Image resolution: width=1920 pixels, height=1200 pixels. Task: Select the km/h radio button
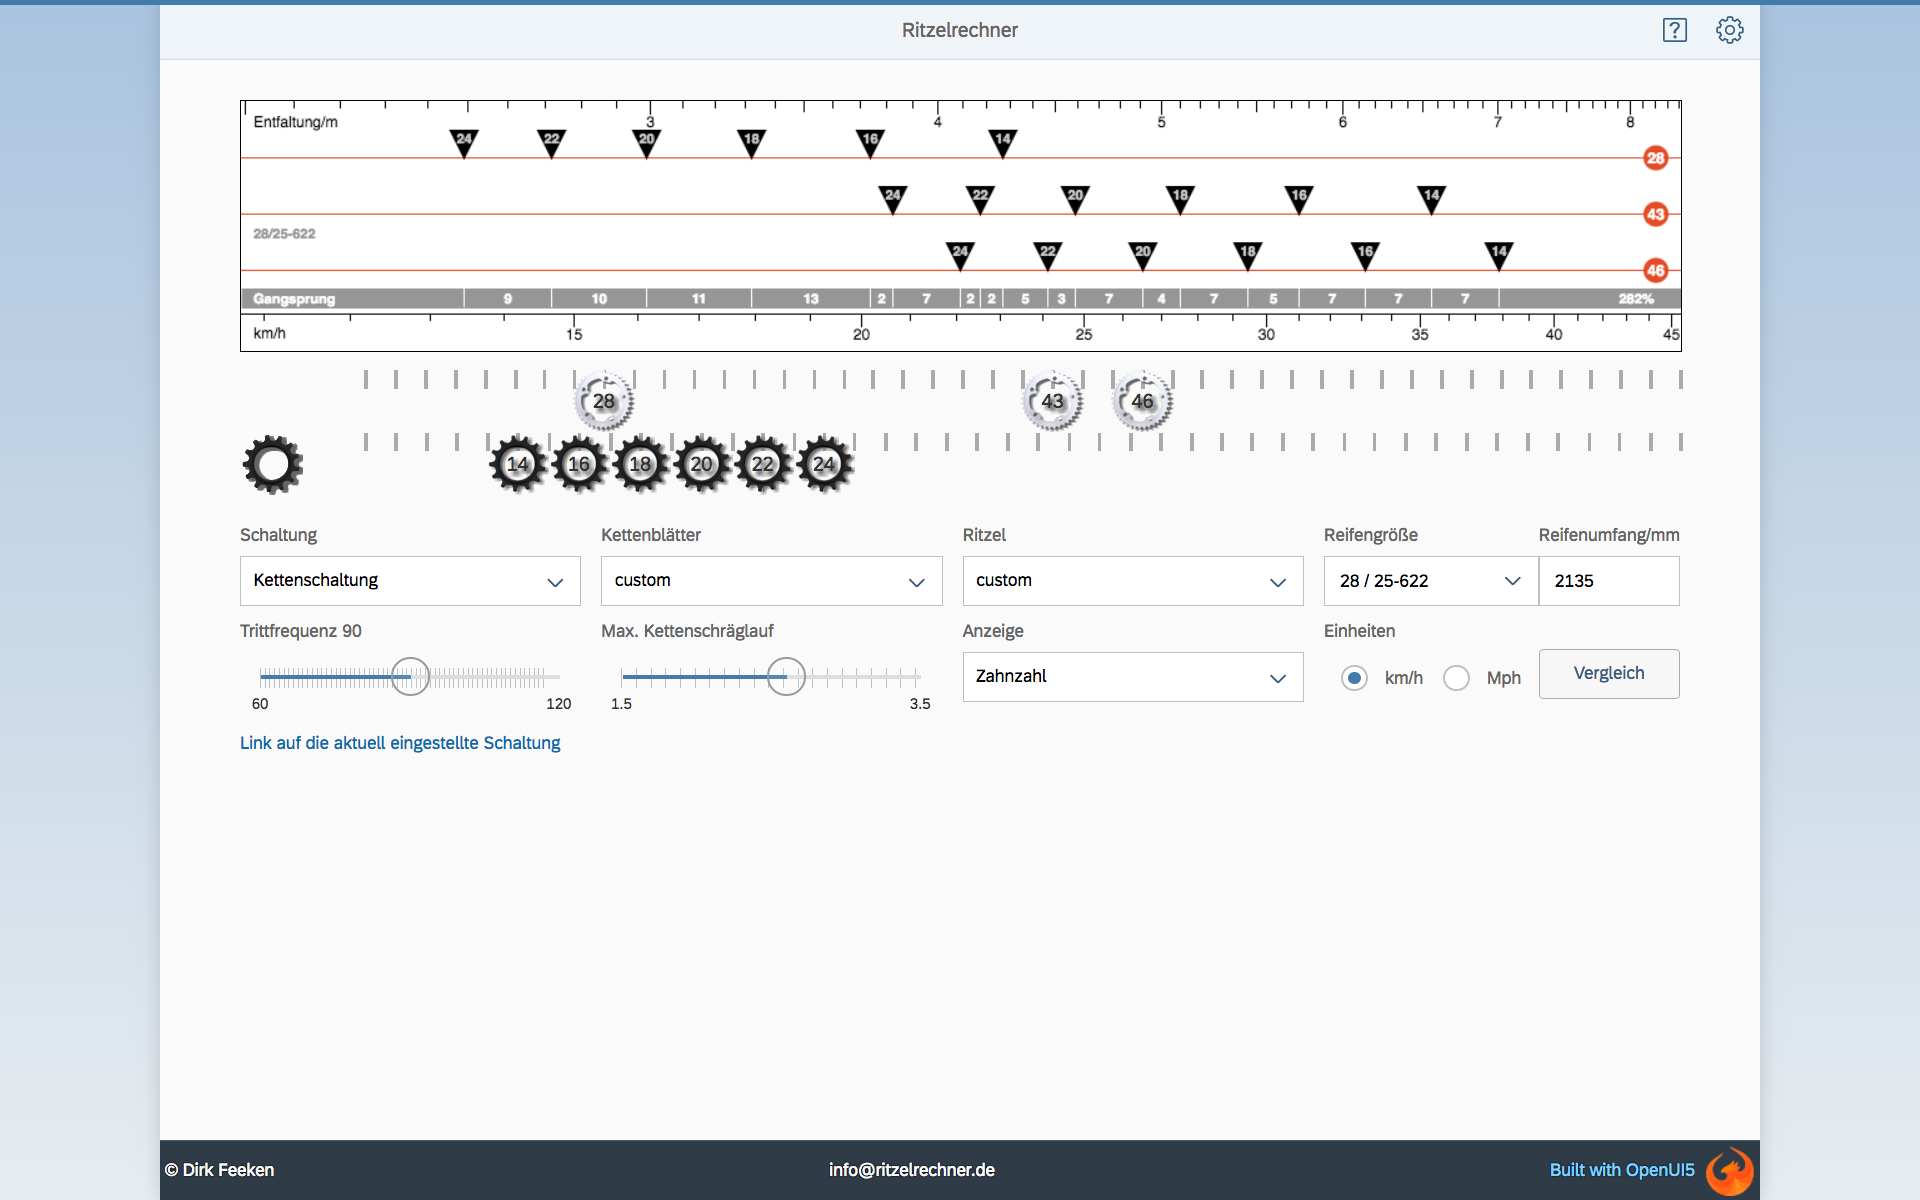pyautogui.click(x=1354, y=678)
